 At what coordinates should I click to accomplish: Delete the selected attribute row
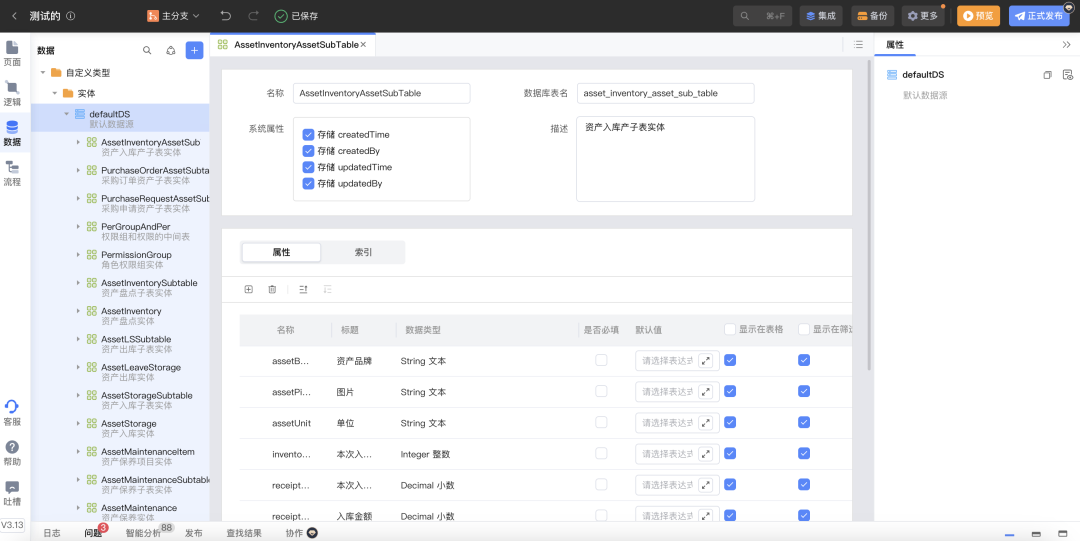pyautogui.click(x=272, y=289)
